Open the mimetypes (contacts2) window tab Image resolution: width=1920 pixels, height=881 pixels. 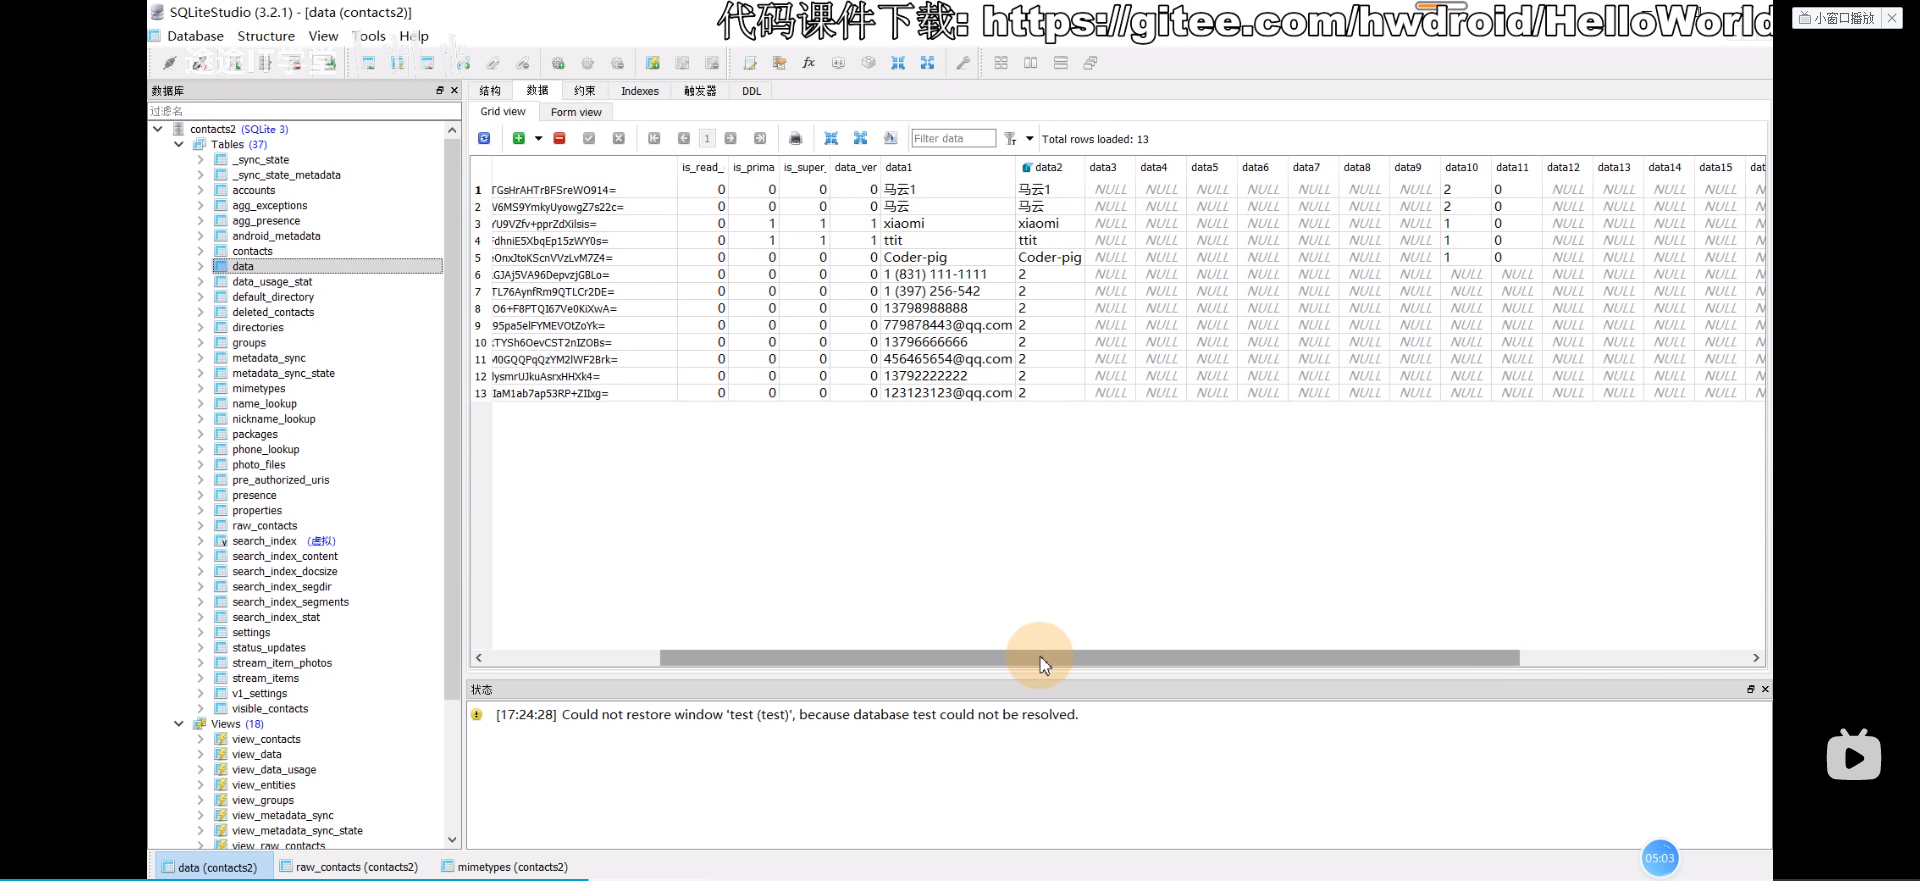506,867
